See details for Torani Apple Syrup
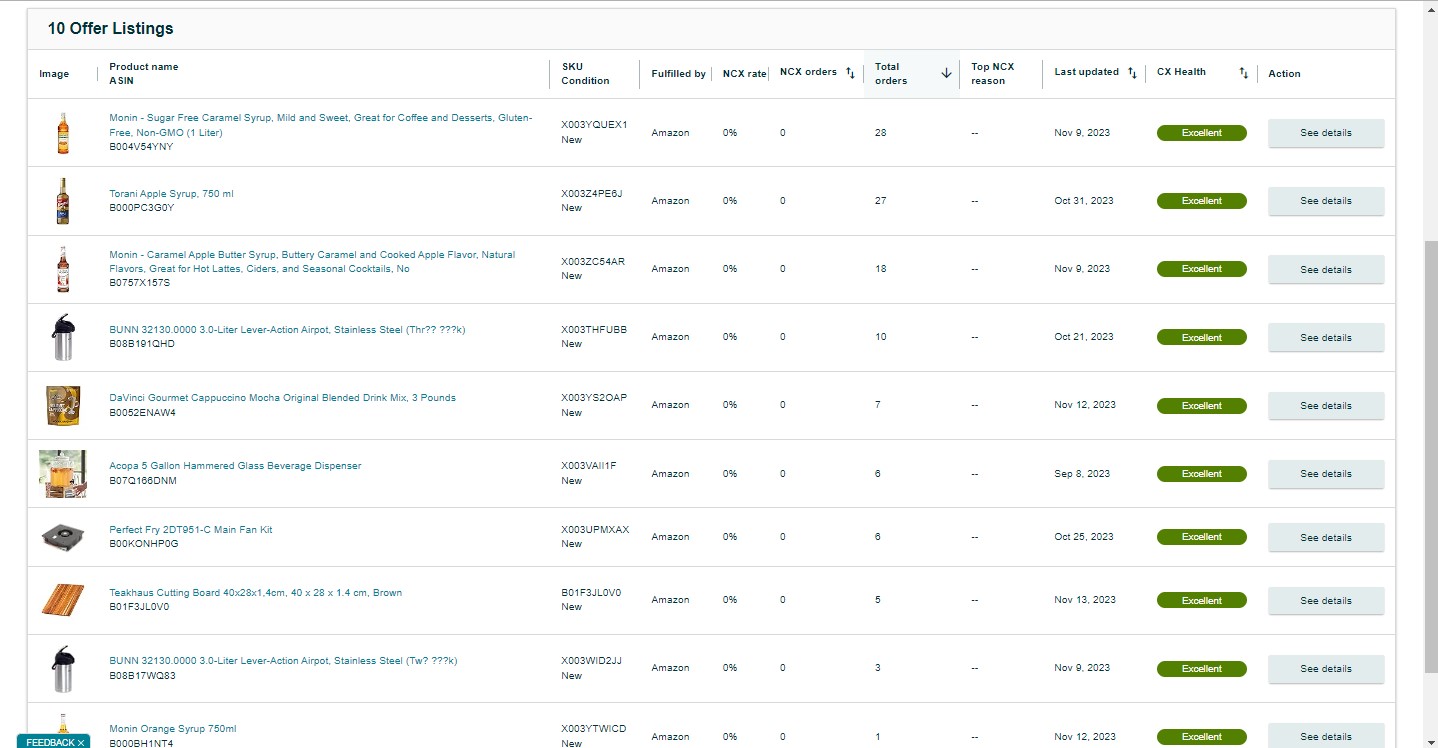This screenshot has width=1438, height=748. pos(1326,201)
